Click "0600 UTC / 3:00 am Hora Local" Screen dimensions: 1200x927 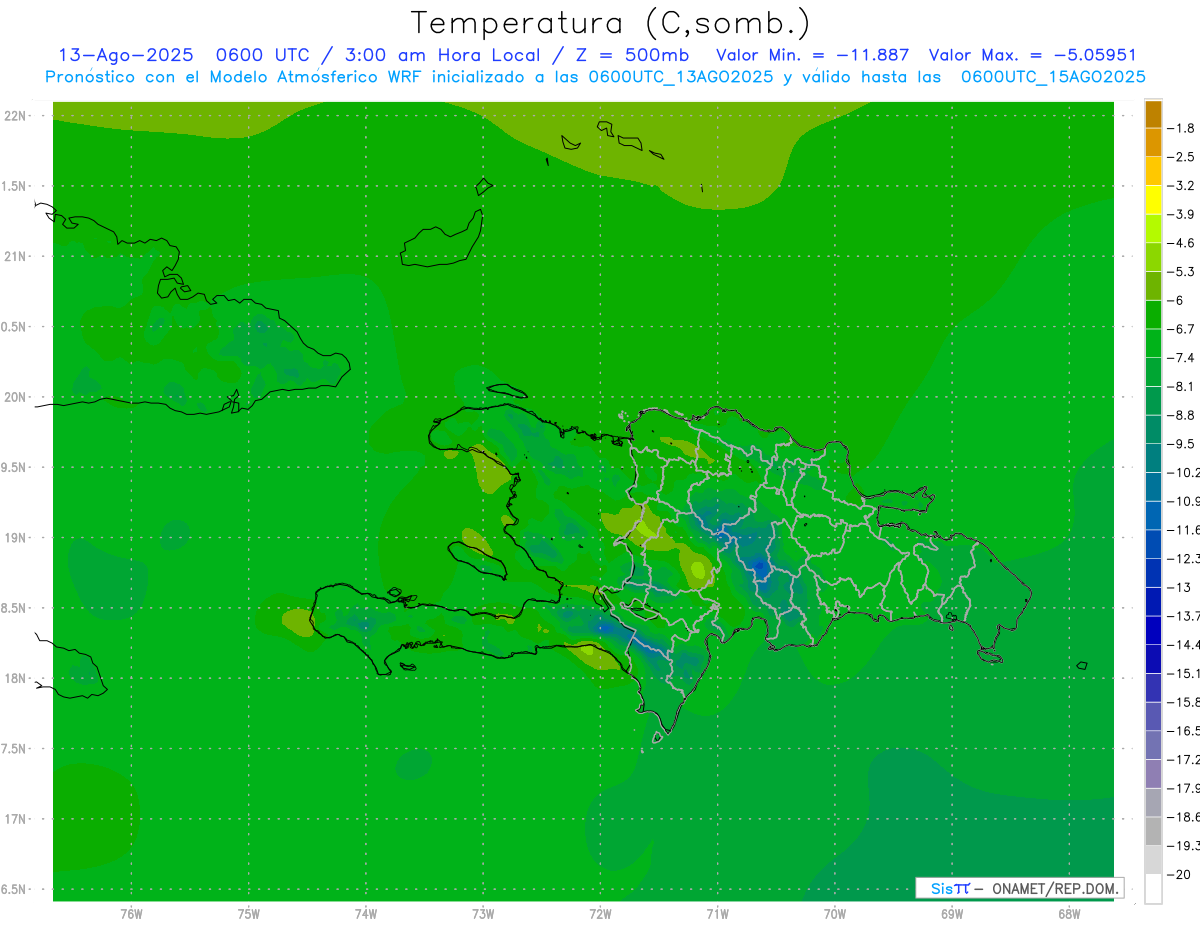pyautogui.click(x=377, y=55)
